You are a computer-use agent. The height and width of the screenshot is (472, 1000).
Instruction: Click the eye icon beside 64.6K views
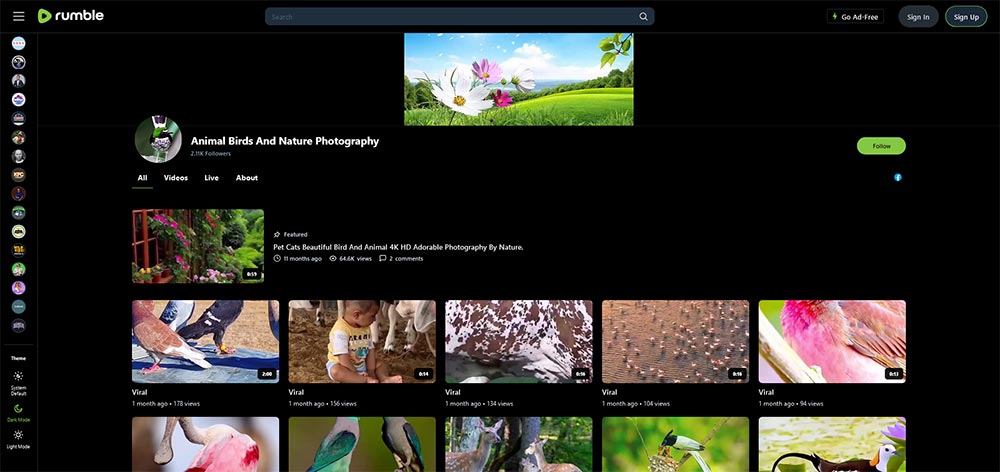333,258
